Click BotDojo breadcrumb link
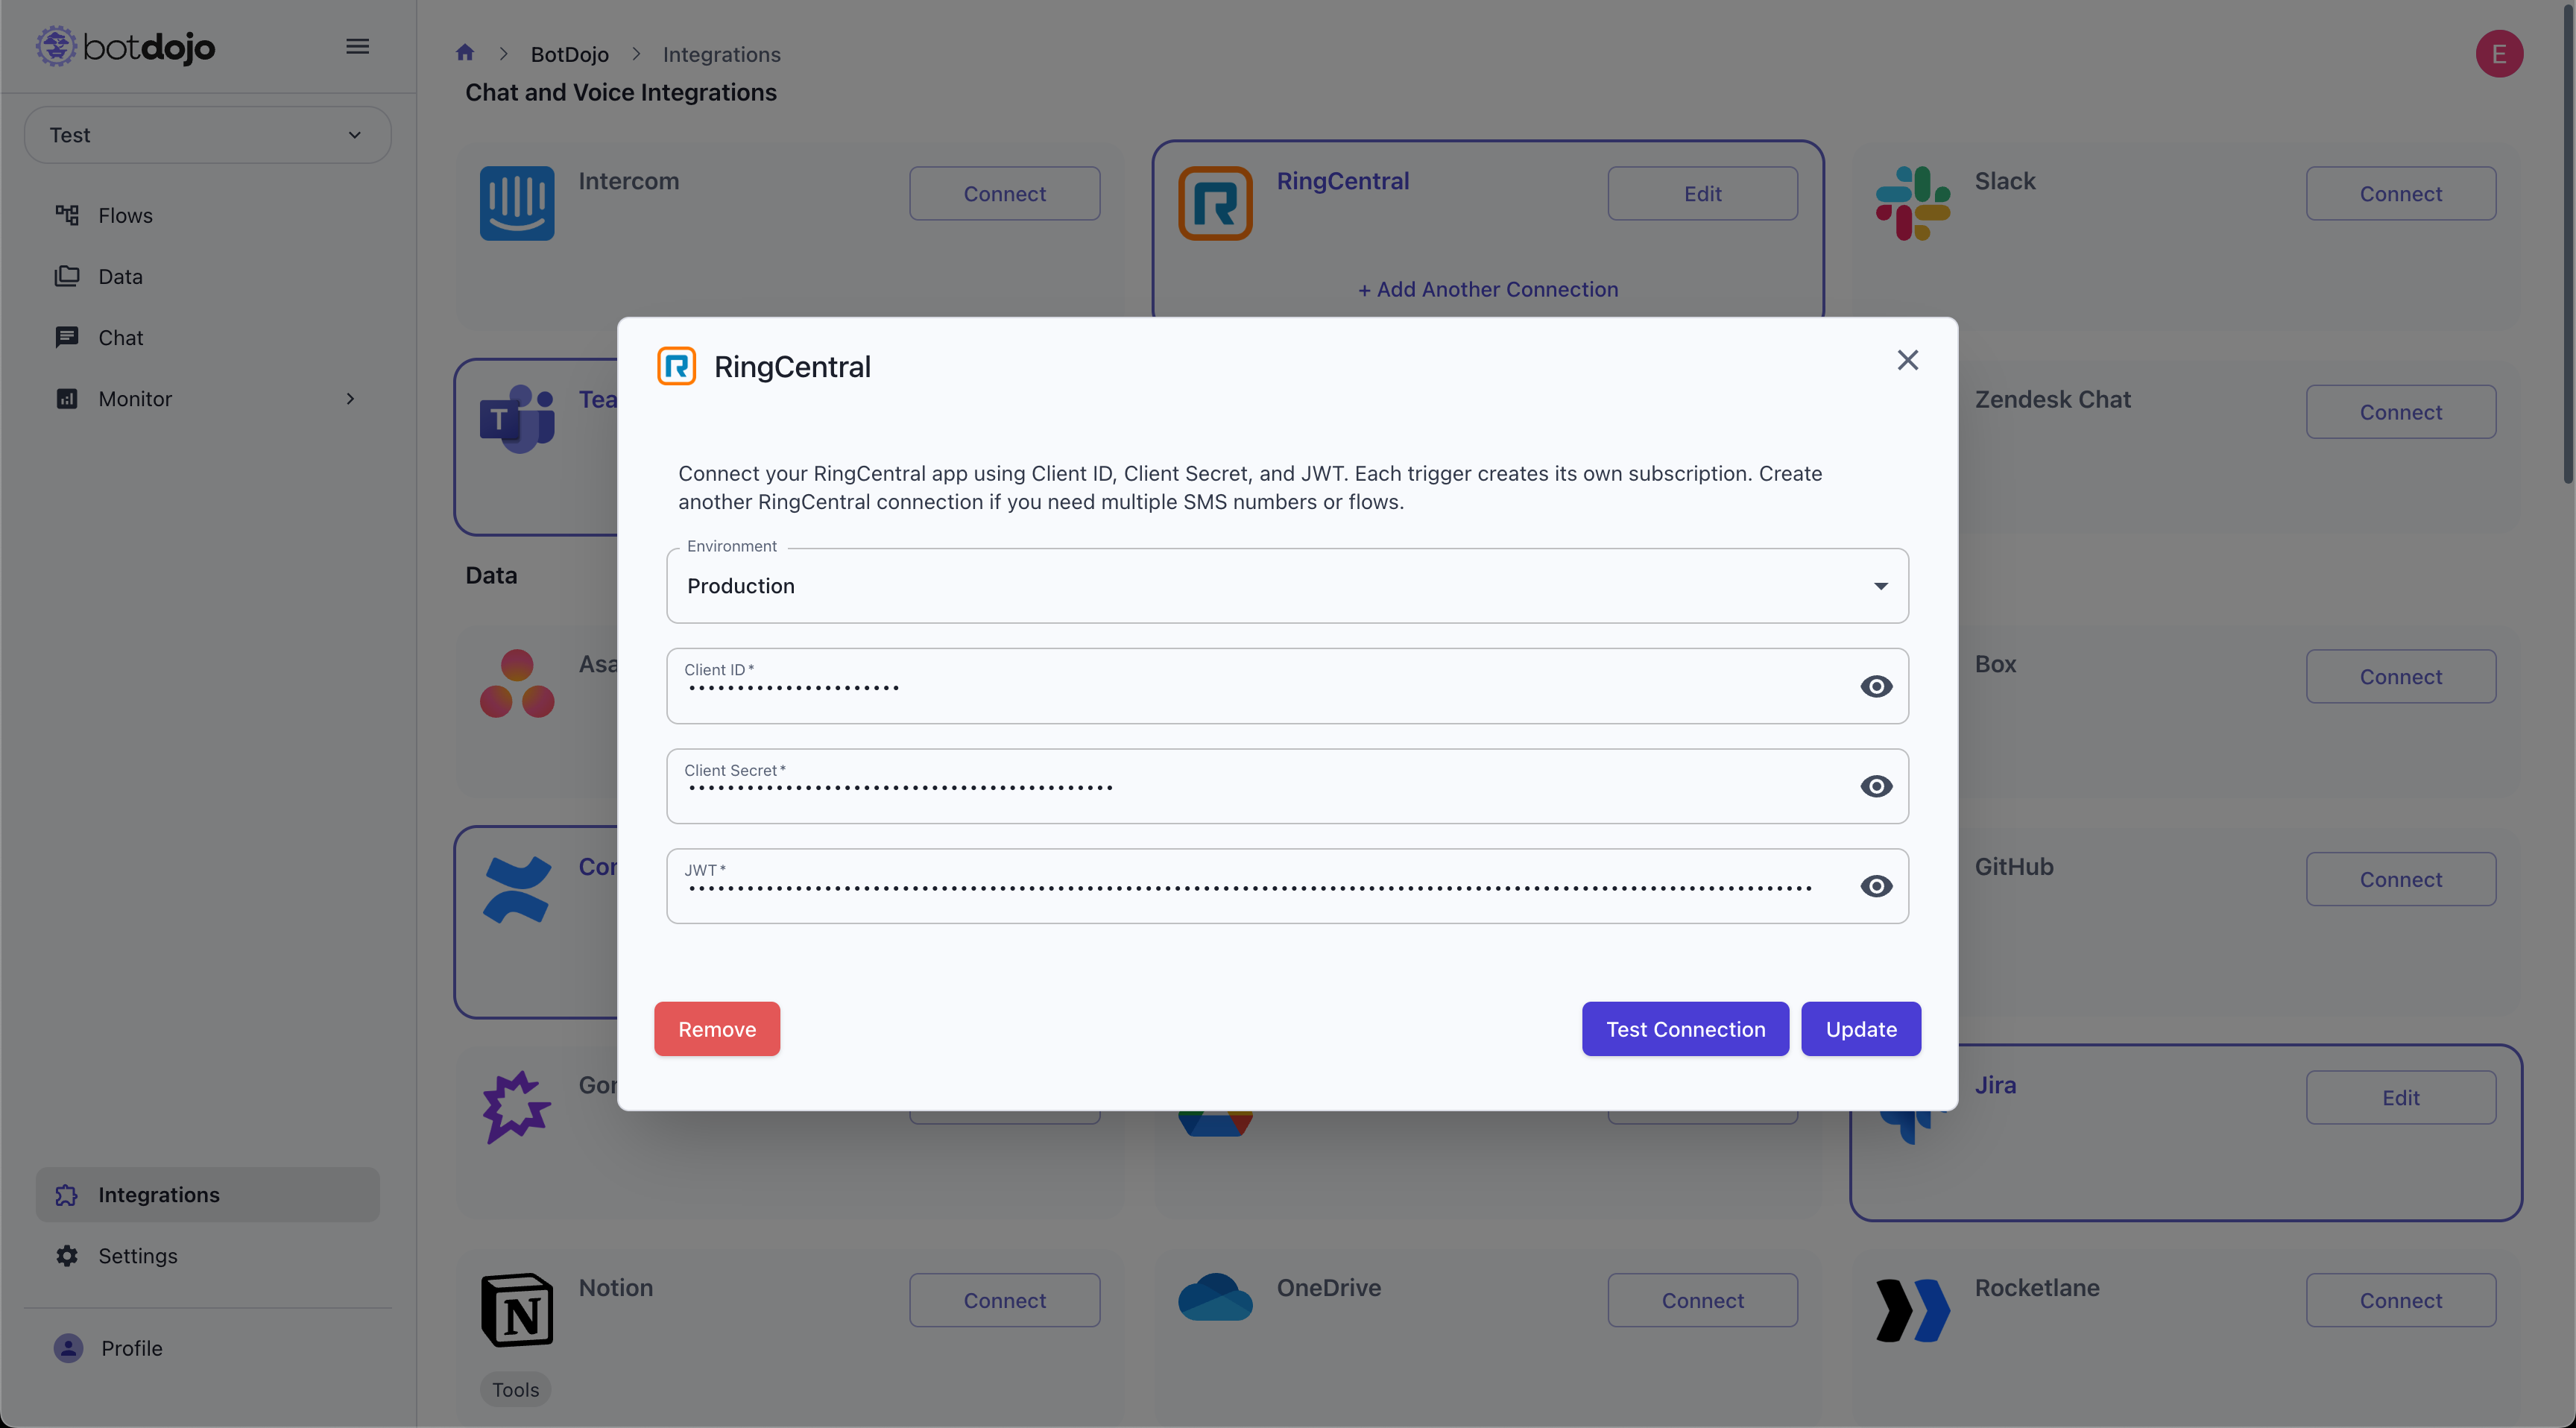Image resolution: width=2576 pixels, height=1428 pixels. 569,55
